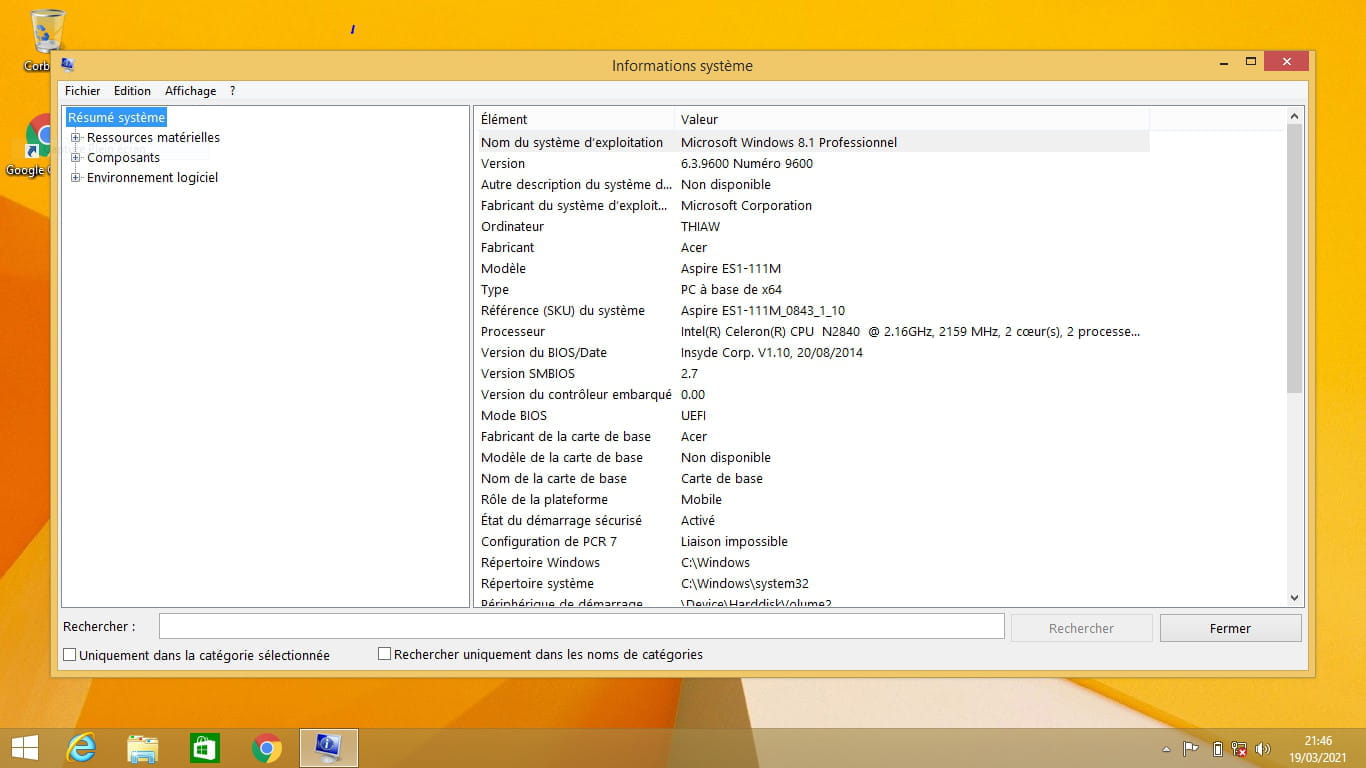Click the network status tray icon
This screenshot has width=1366, height=768.
point(1240,749)
